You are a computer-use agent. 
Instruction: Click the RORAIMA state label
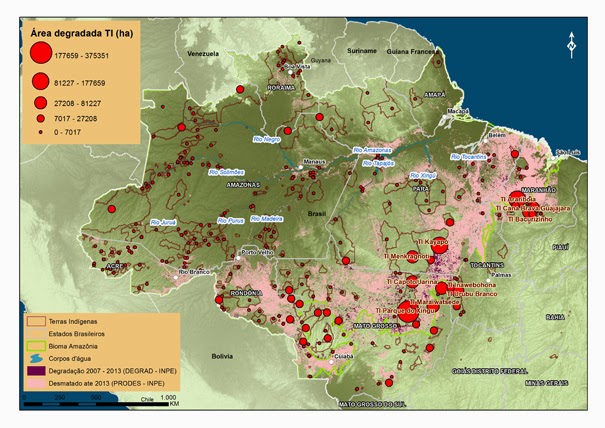[x=281, y=88]
